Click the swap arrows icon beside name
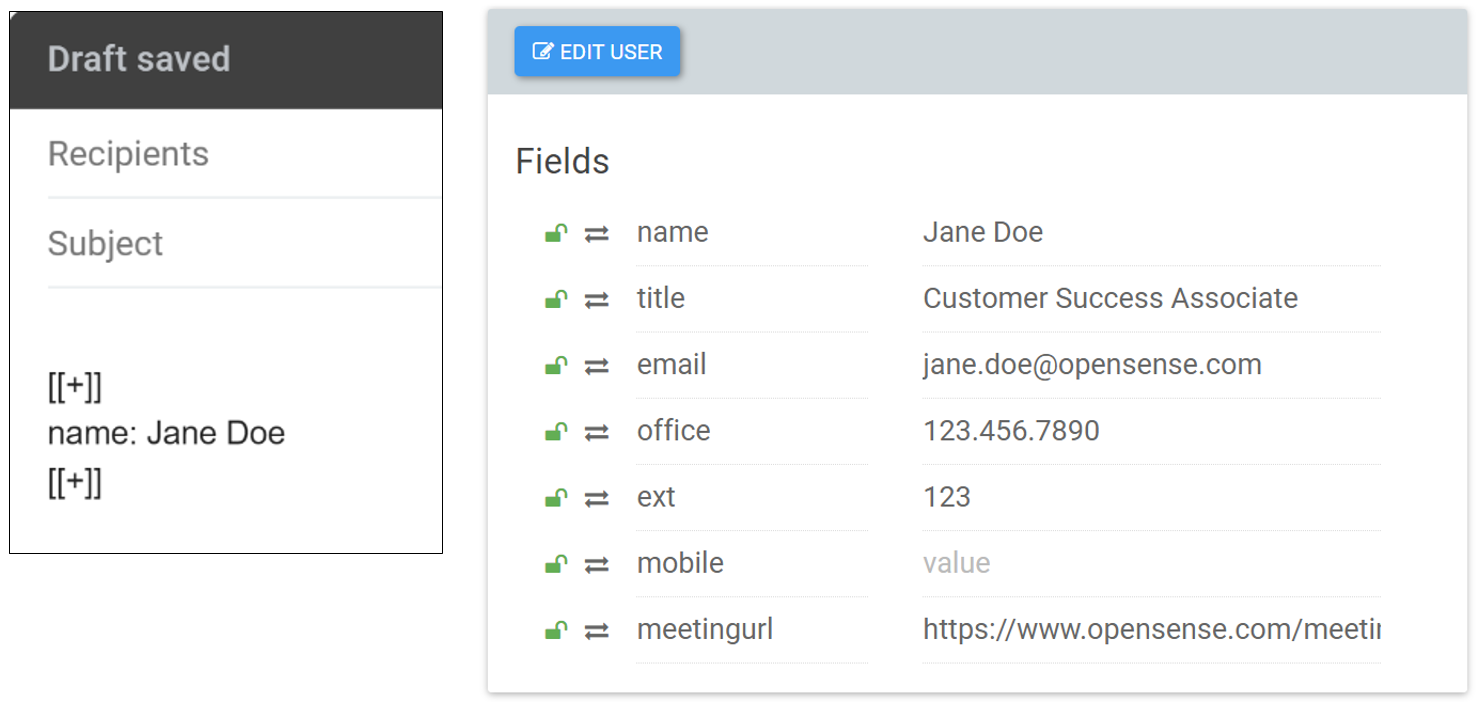This screenshot has height=707, width=1480. pos(597,234)
